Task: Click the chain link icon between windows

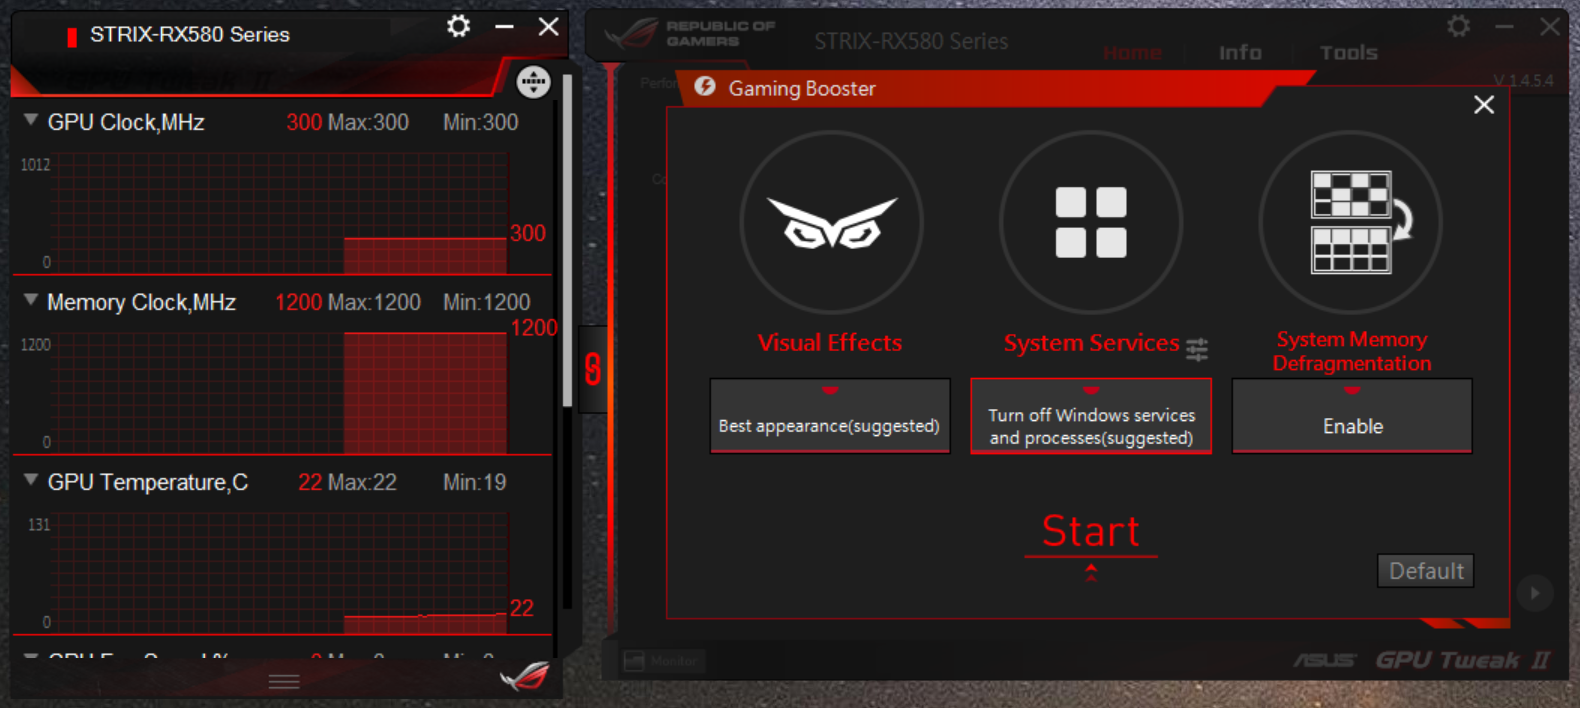Action: point(593,369)
